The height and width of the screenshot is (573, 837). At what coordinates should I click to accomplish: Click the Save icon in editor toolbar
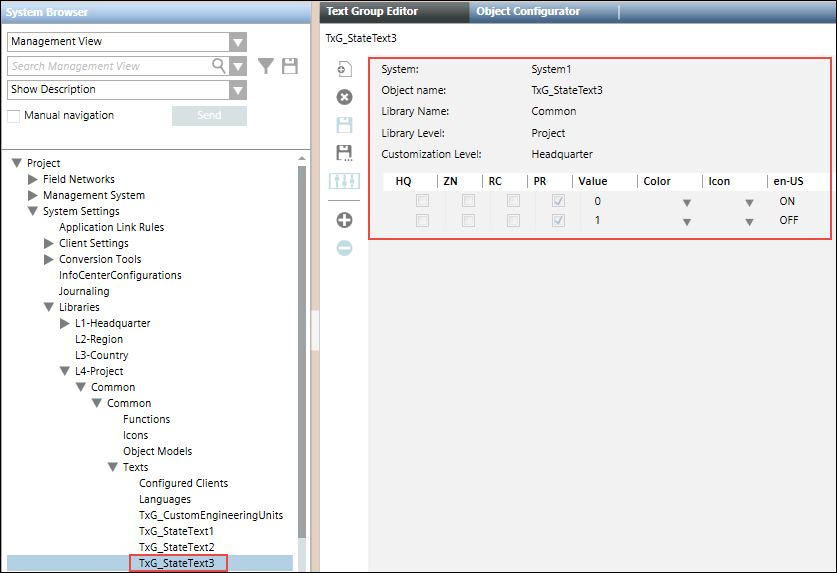click(344, 125)
